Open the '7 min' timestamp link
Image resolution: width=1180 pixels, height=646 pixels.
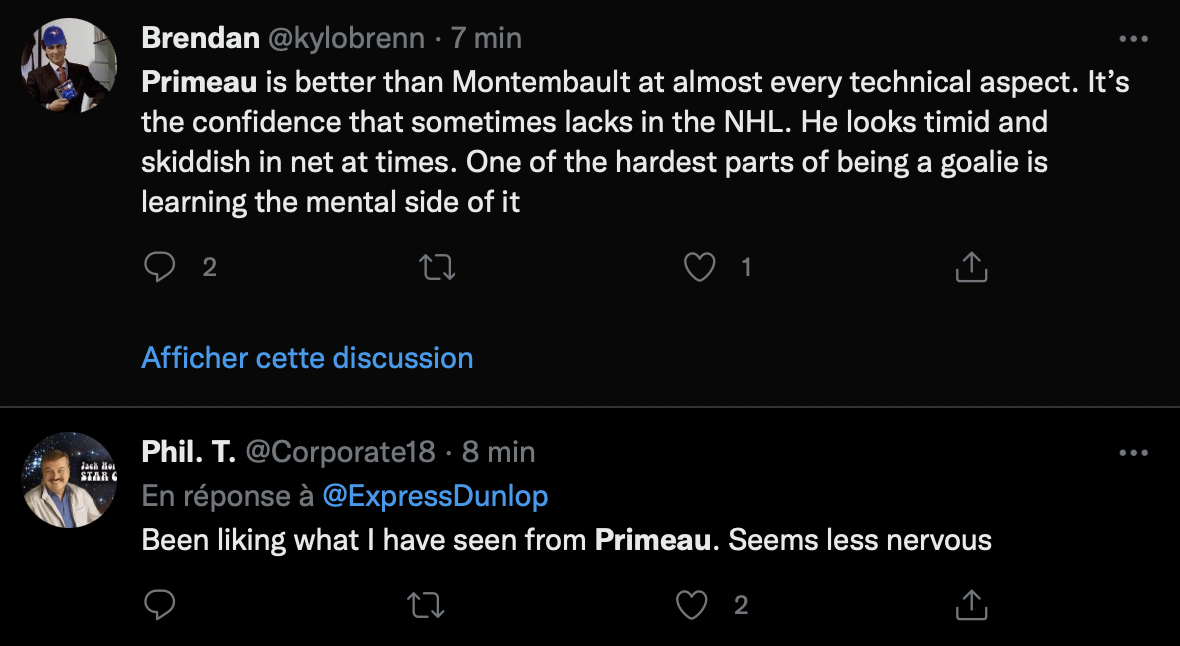(x=486, y=38)
